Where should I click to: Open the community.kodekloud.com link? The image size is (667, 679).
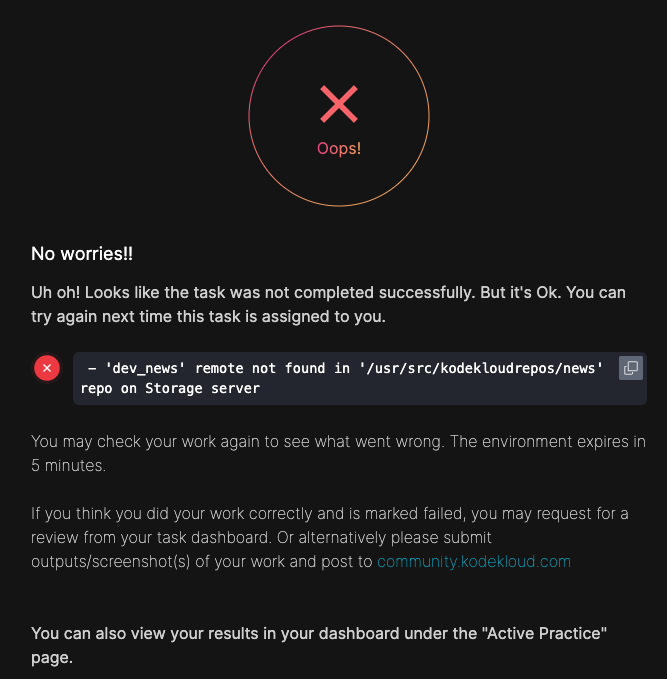coord(473,561)
